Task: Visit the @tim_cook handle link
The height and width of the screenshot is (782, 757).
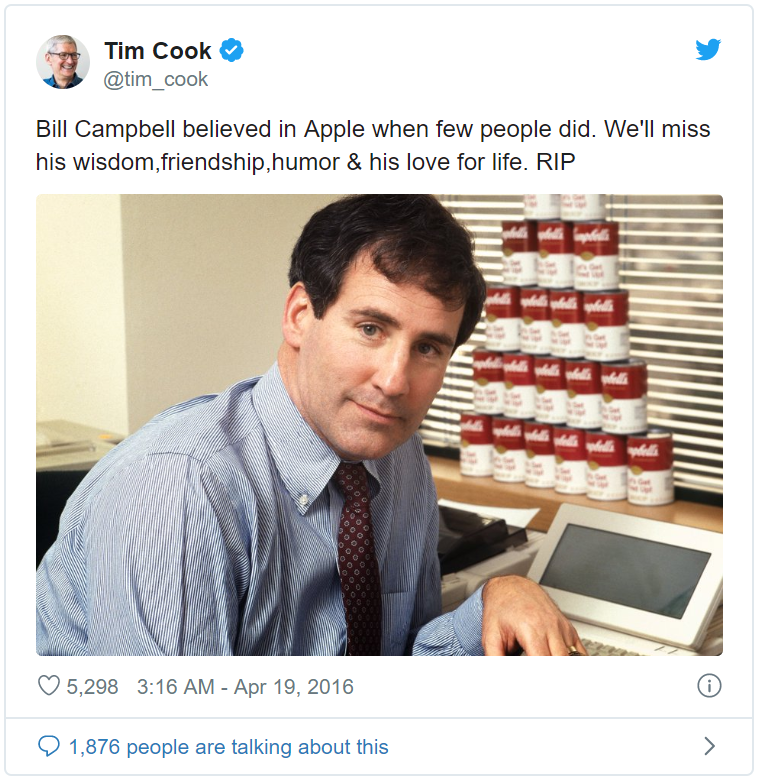Action: coord(156,79)
